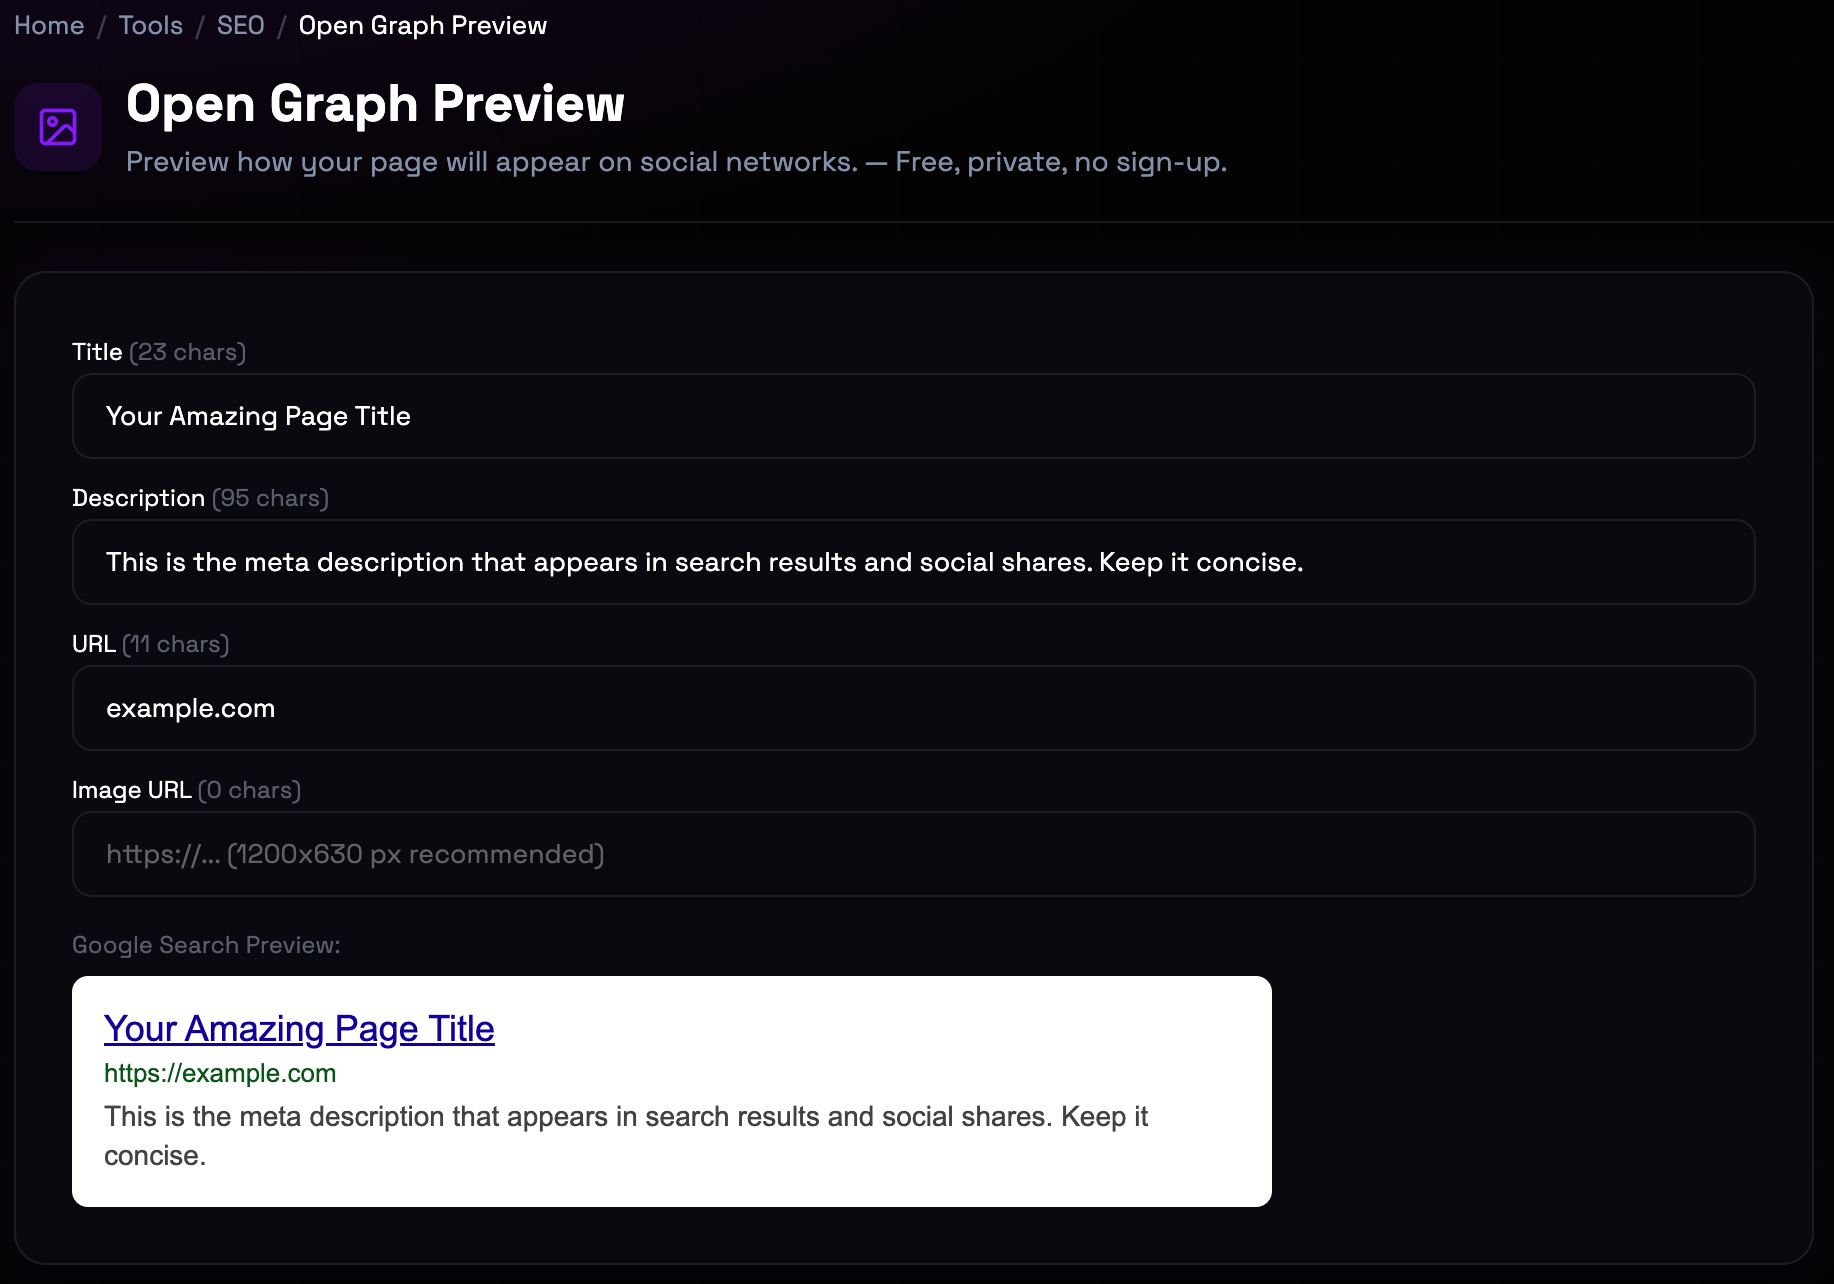Open 'Your Amazing Page Title' preview link
The image size is (1834, 1284).
299,1028
